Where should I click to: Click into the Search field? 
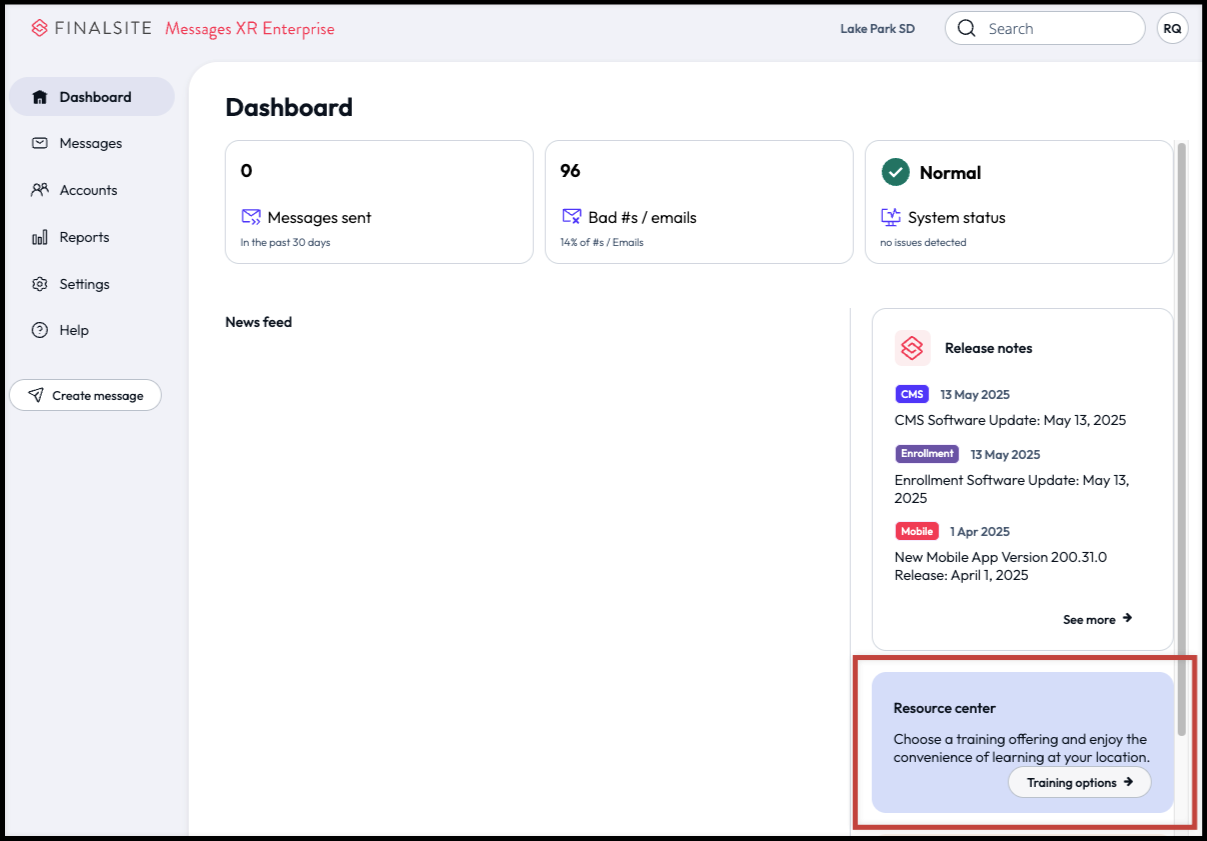click(x=1060, y=29)
